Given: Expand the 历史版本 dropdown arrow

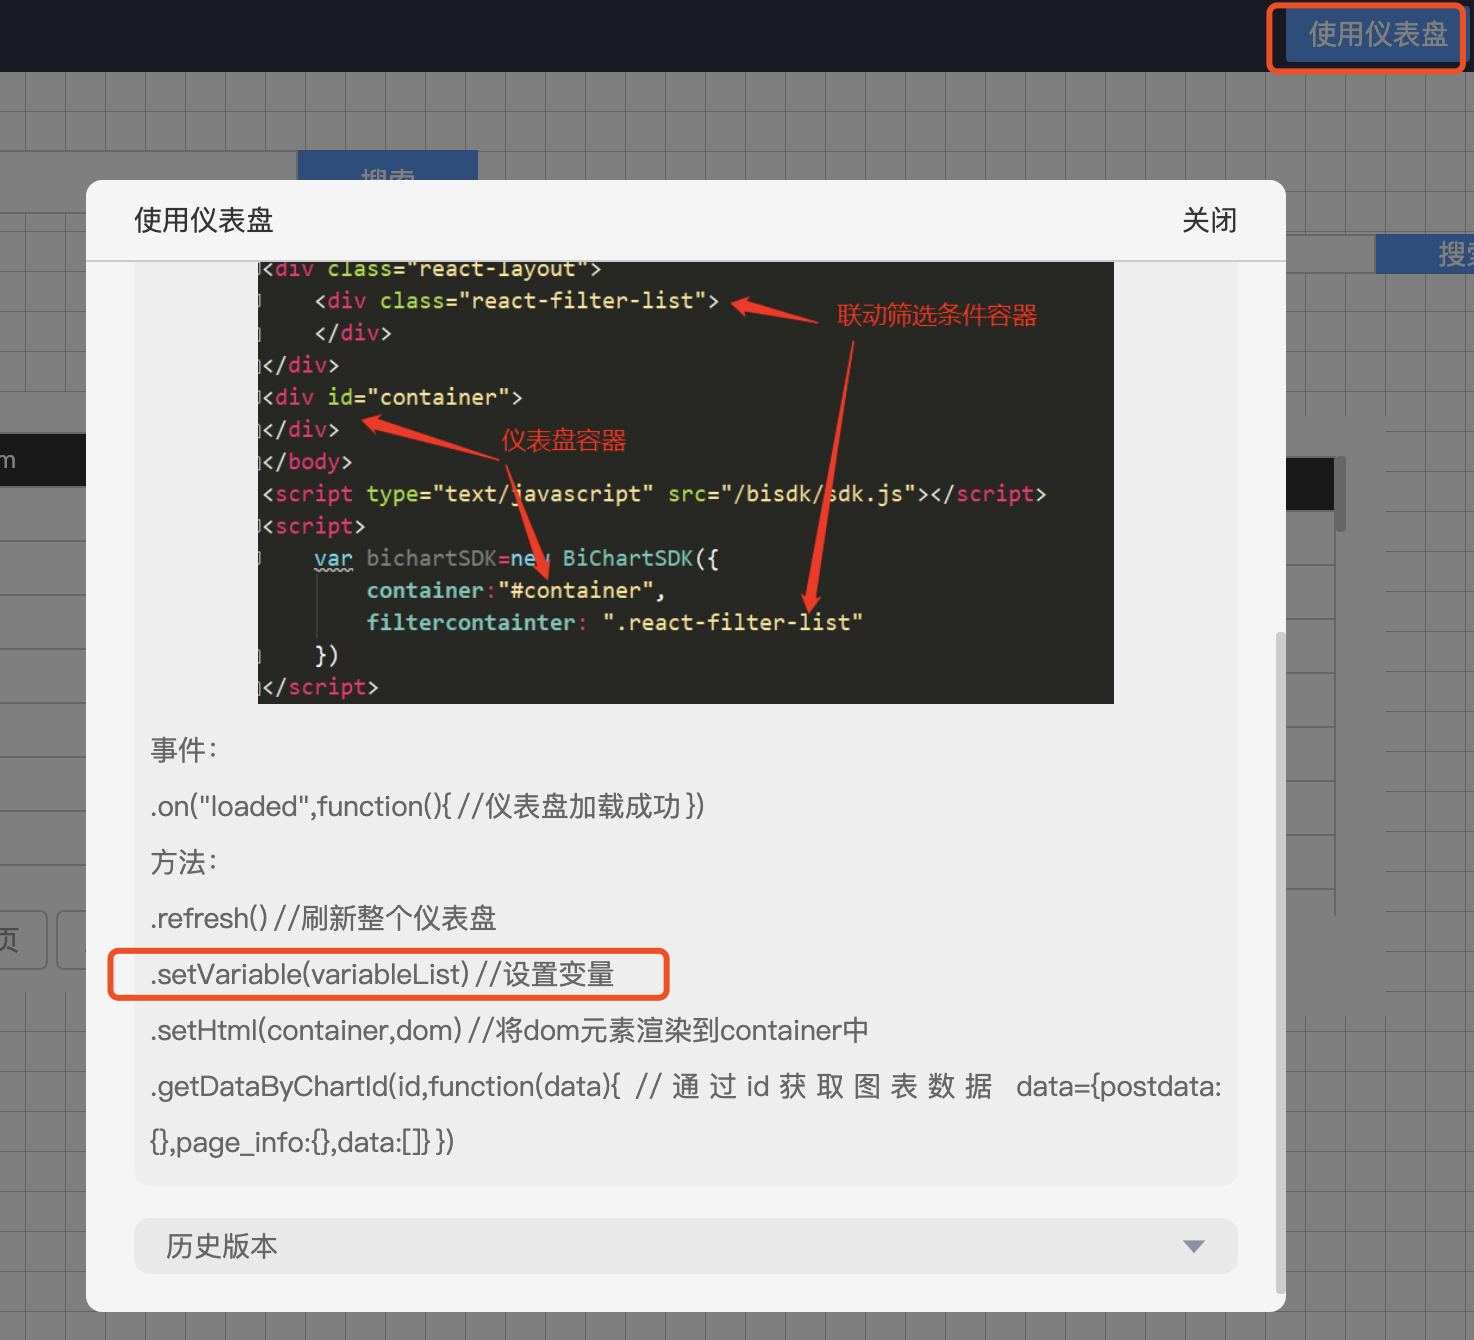Looking at the screenshot, I should click(1193, 1246).
